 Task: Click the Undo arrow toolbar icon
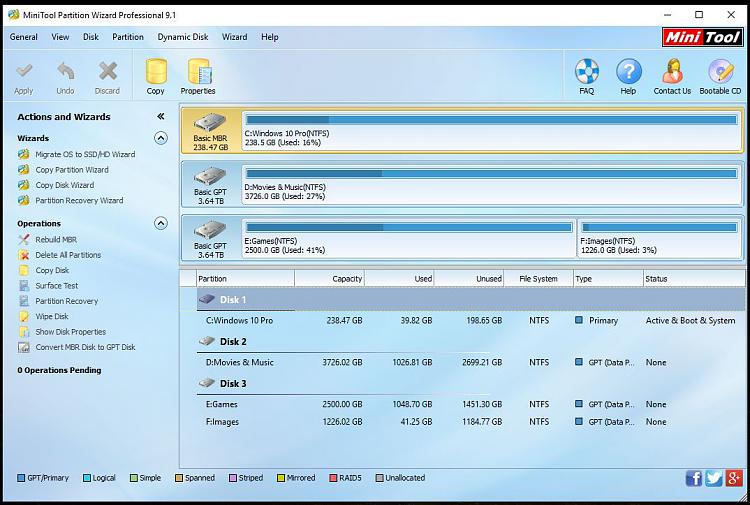click(x=66, y=72)
